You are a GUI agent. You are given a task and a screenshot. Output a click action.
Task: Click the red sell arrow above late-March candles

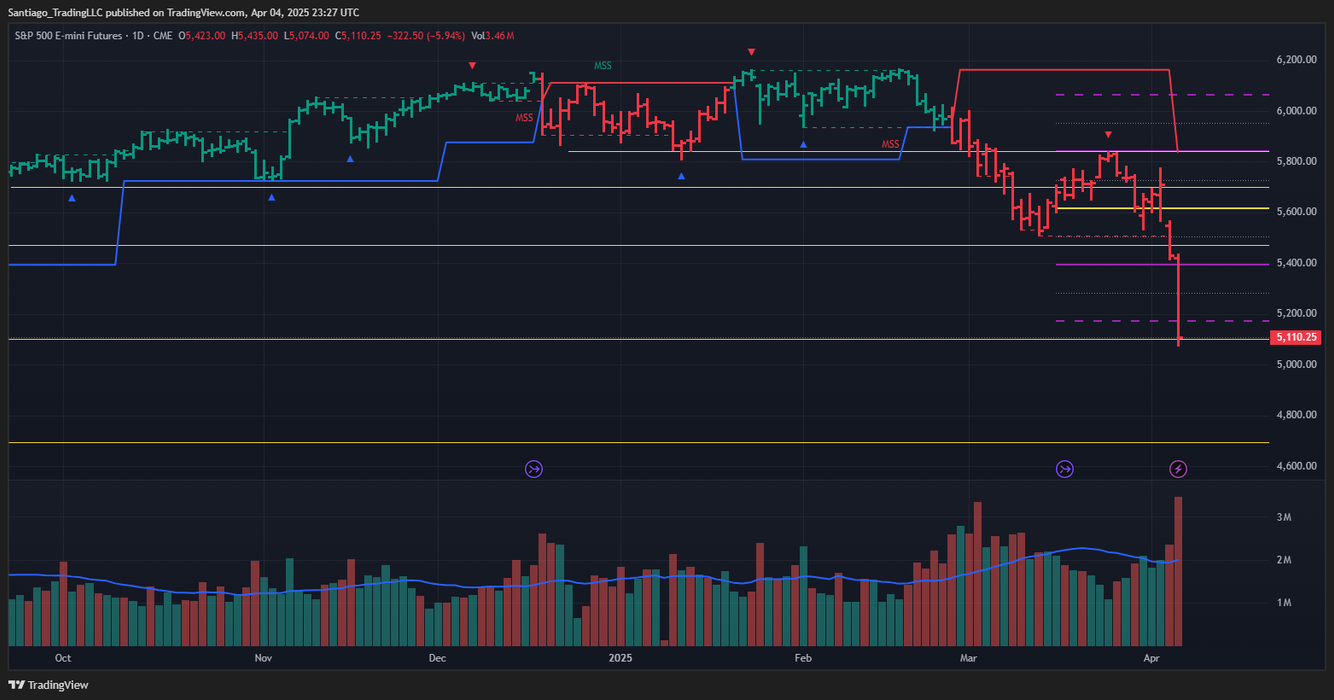[1107, 132]
